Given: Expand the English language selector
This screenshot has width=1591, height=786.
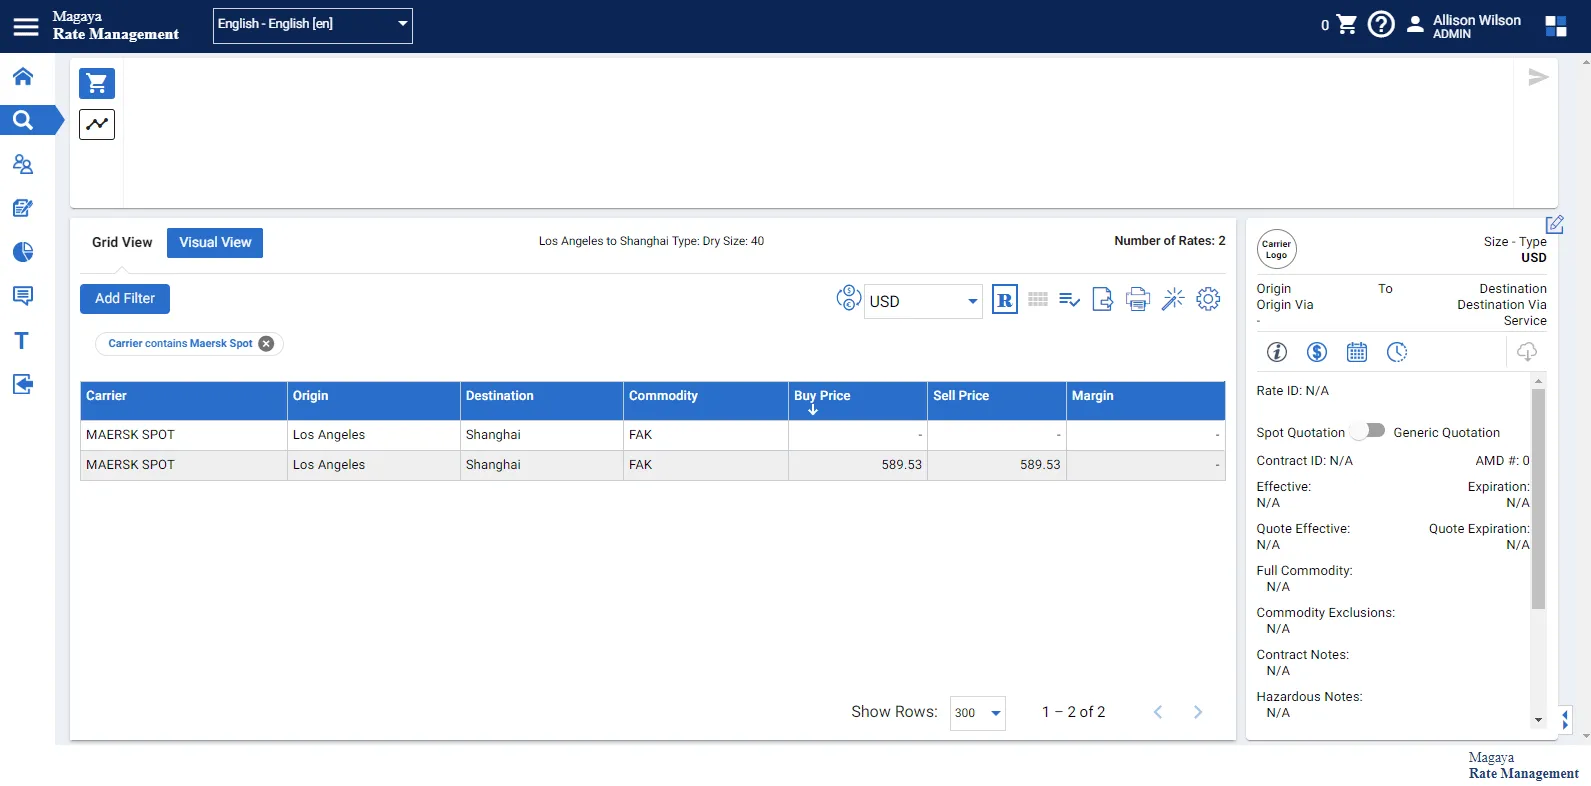Looking at the screenshot, I should click(x=313, y=25).
